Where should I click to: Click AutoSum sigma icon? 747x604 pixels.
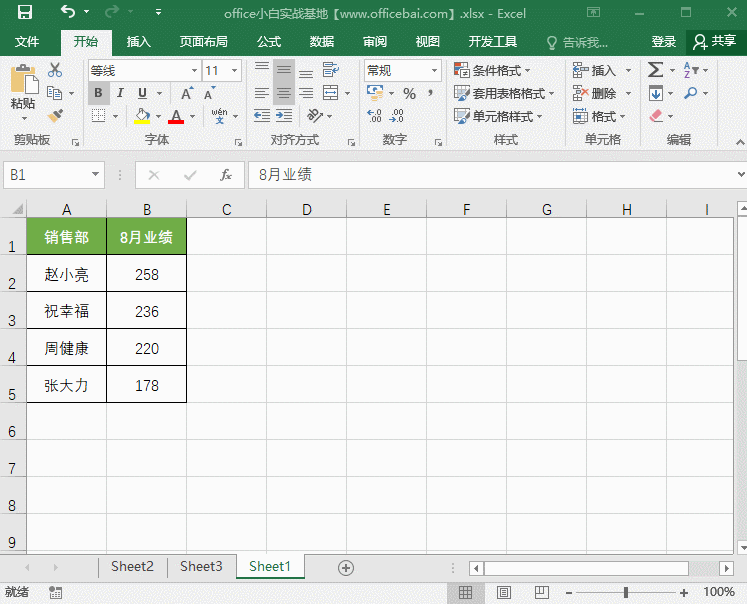[656, 70]
